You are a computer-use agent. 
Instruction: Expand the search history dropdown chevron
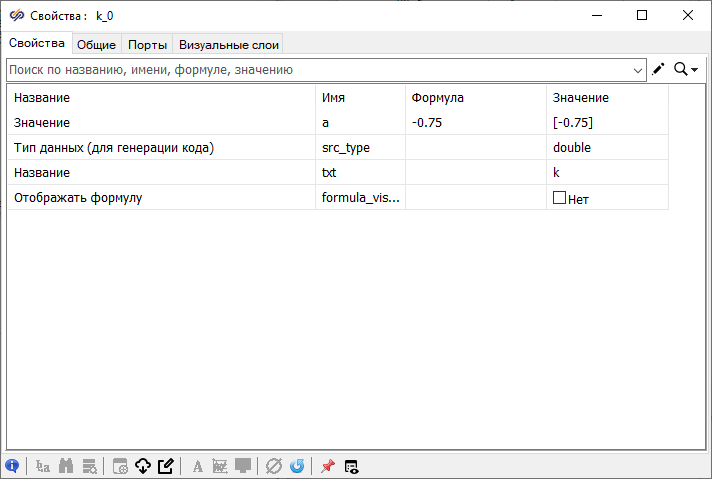[x=639, y=70]
